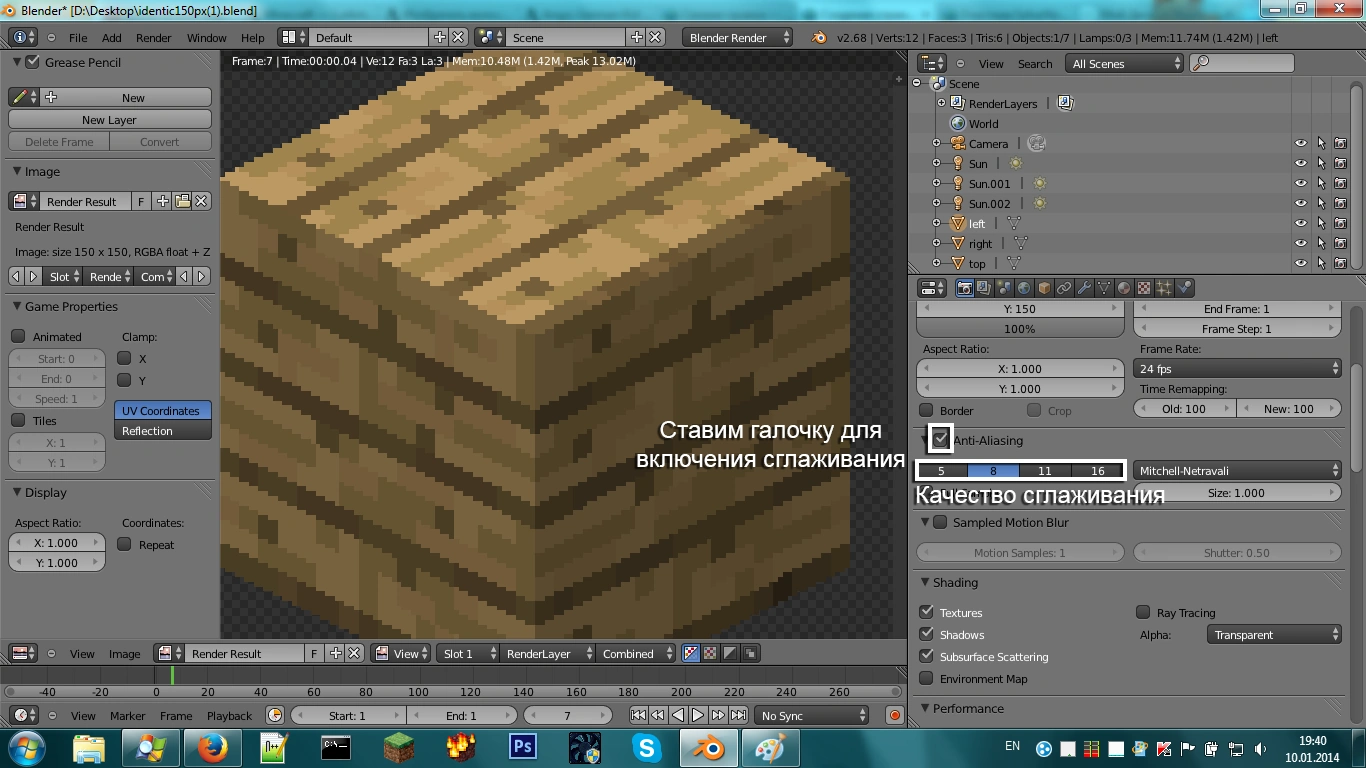
Task: Enable the Ray Tracing checkbox
Action: [x=1143, y=612]
